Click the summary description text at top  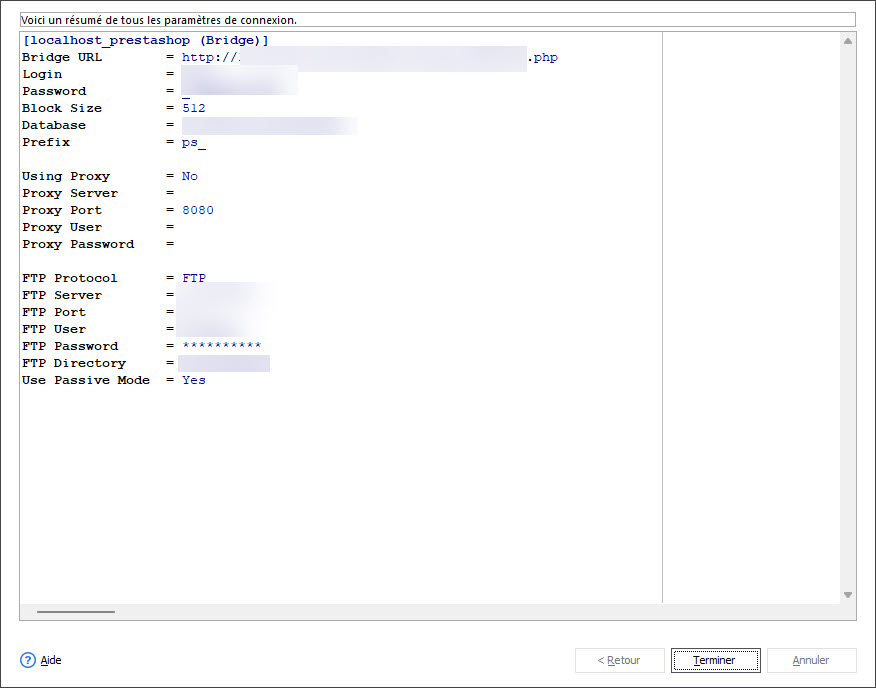(x=159, y=20)
